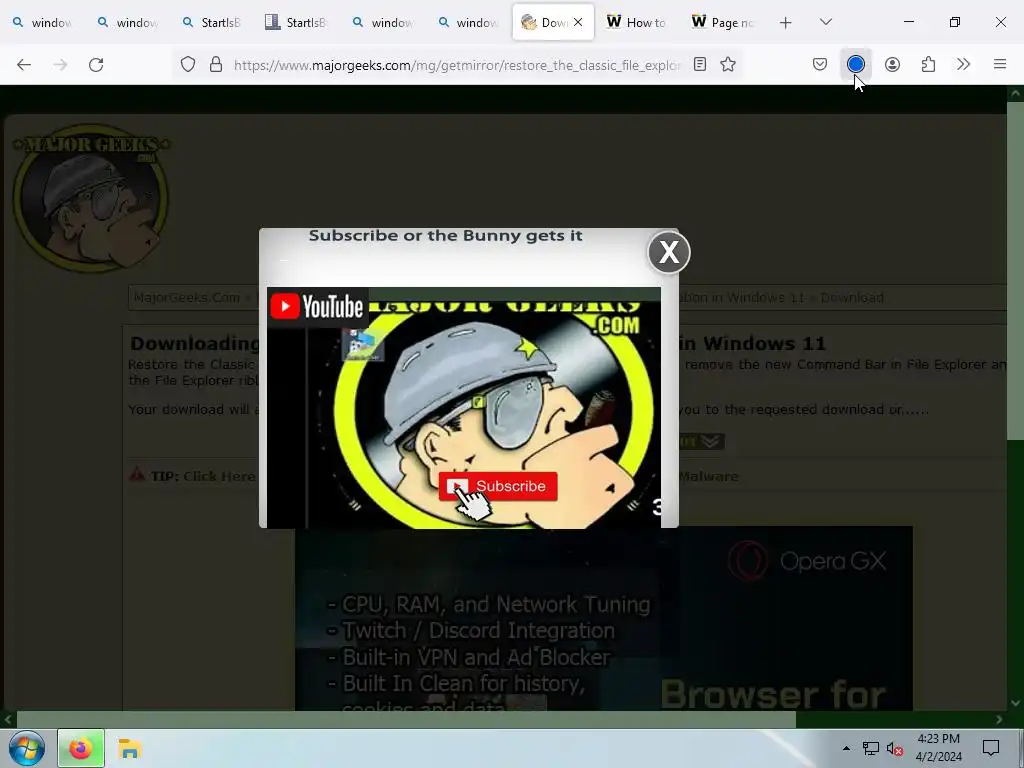Show hidden system tray icons
1024x768 pixels.
tap(846, 748)
